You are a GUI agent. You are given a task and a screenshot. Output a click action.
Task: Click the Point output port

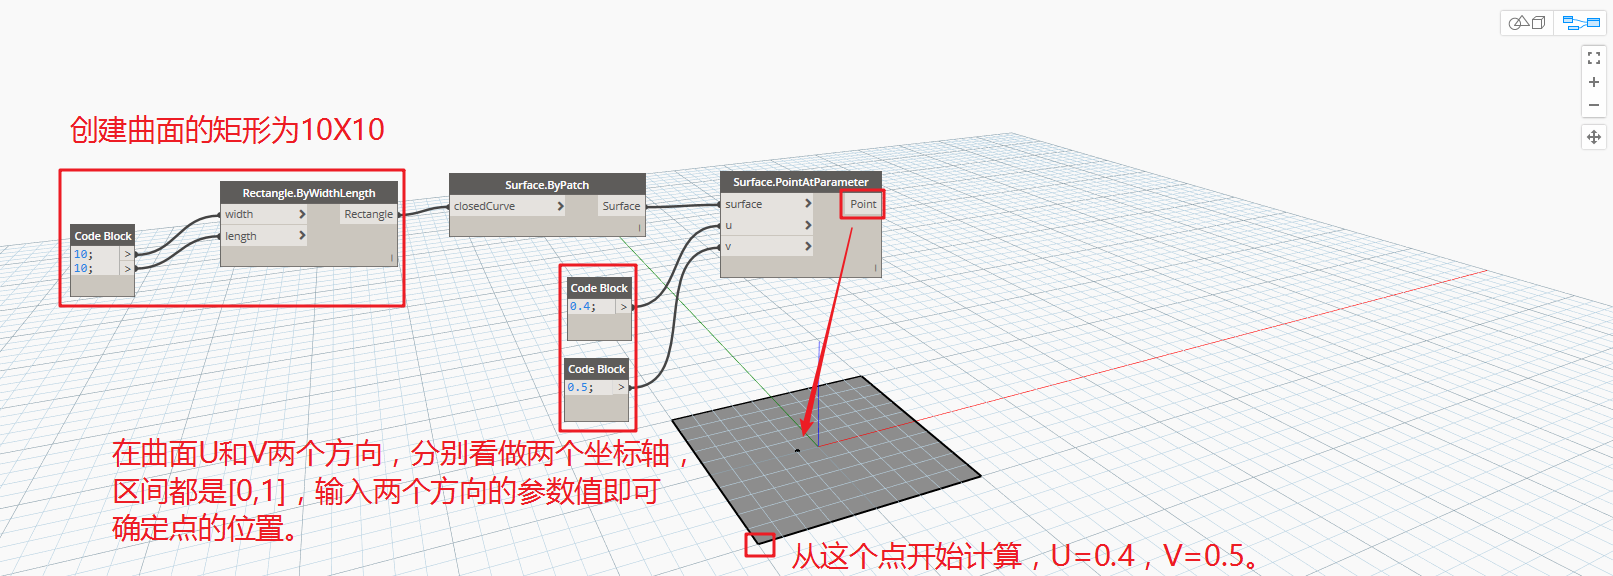[x=862, y=204]
